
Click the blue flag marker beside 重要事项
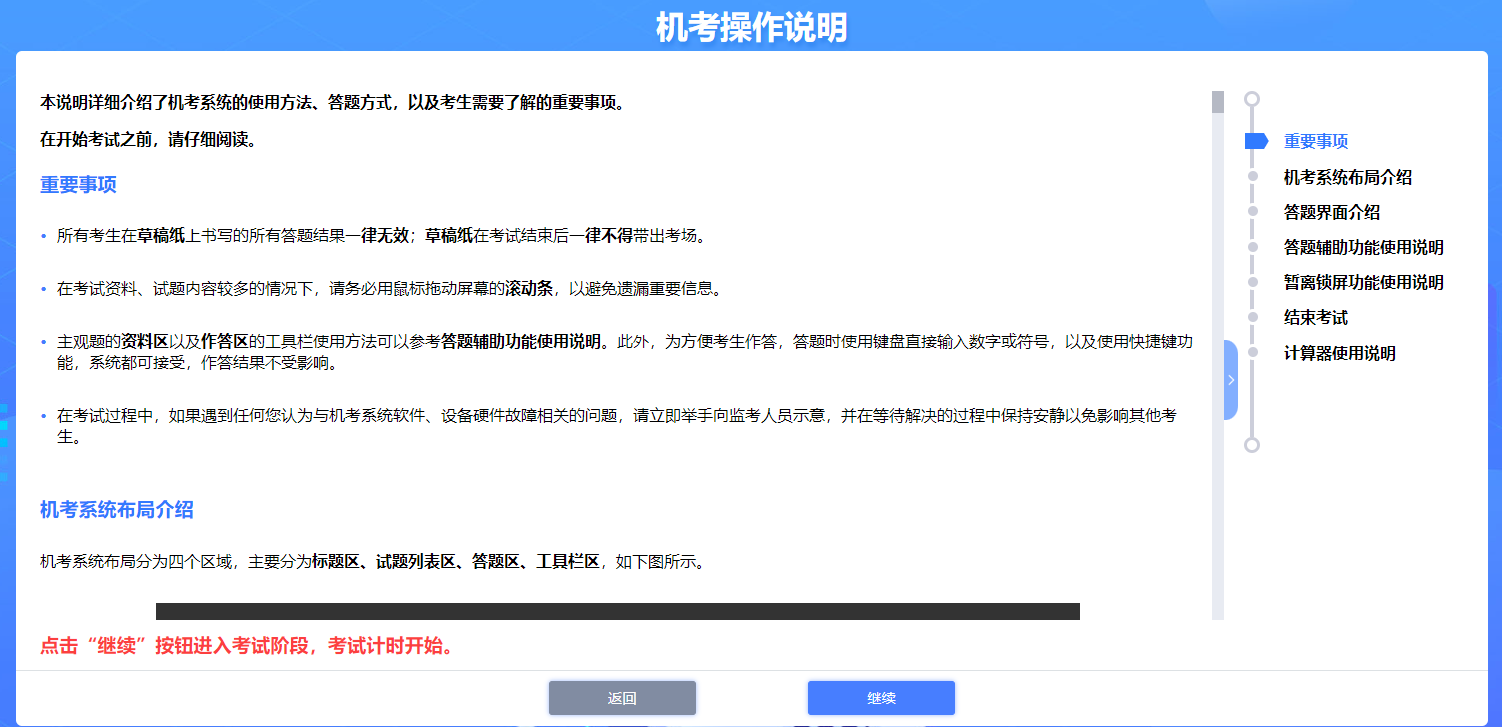tap(1255, 141)
